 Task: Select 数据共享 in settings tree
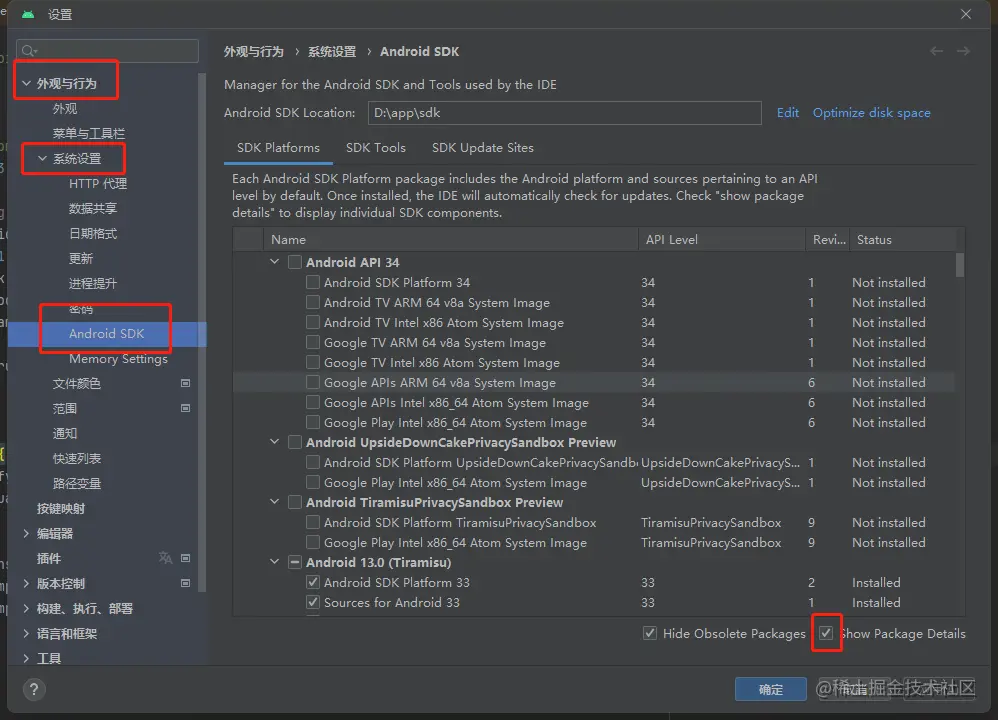[x=93, y=209]
